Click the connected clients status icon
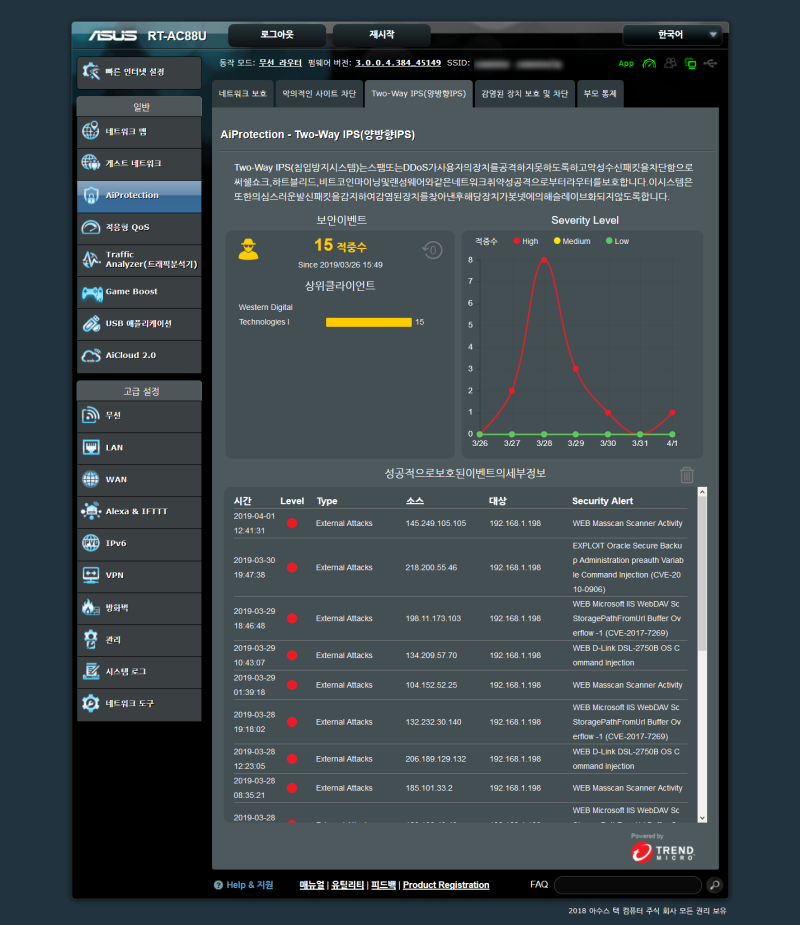 tap(670, 63)
